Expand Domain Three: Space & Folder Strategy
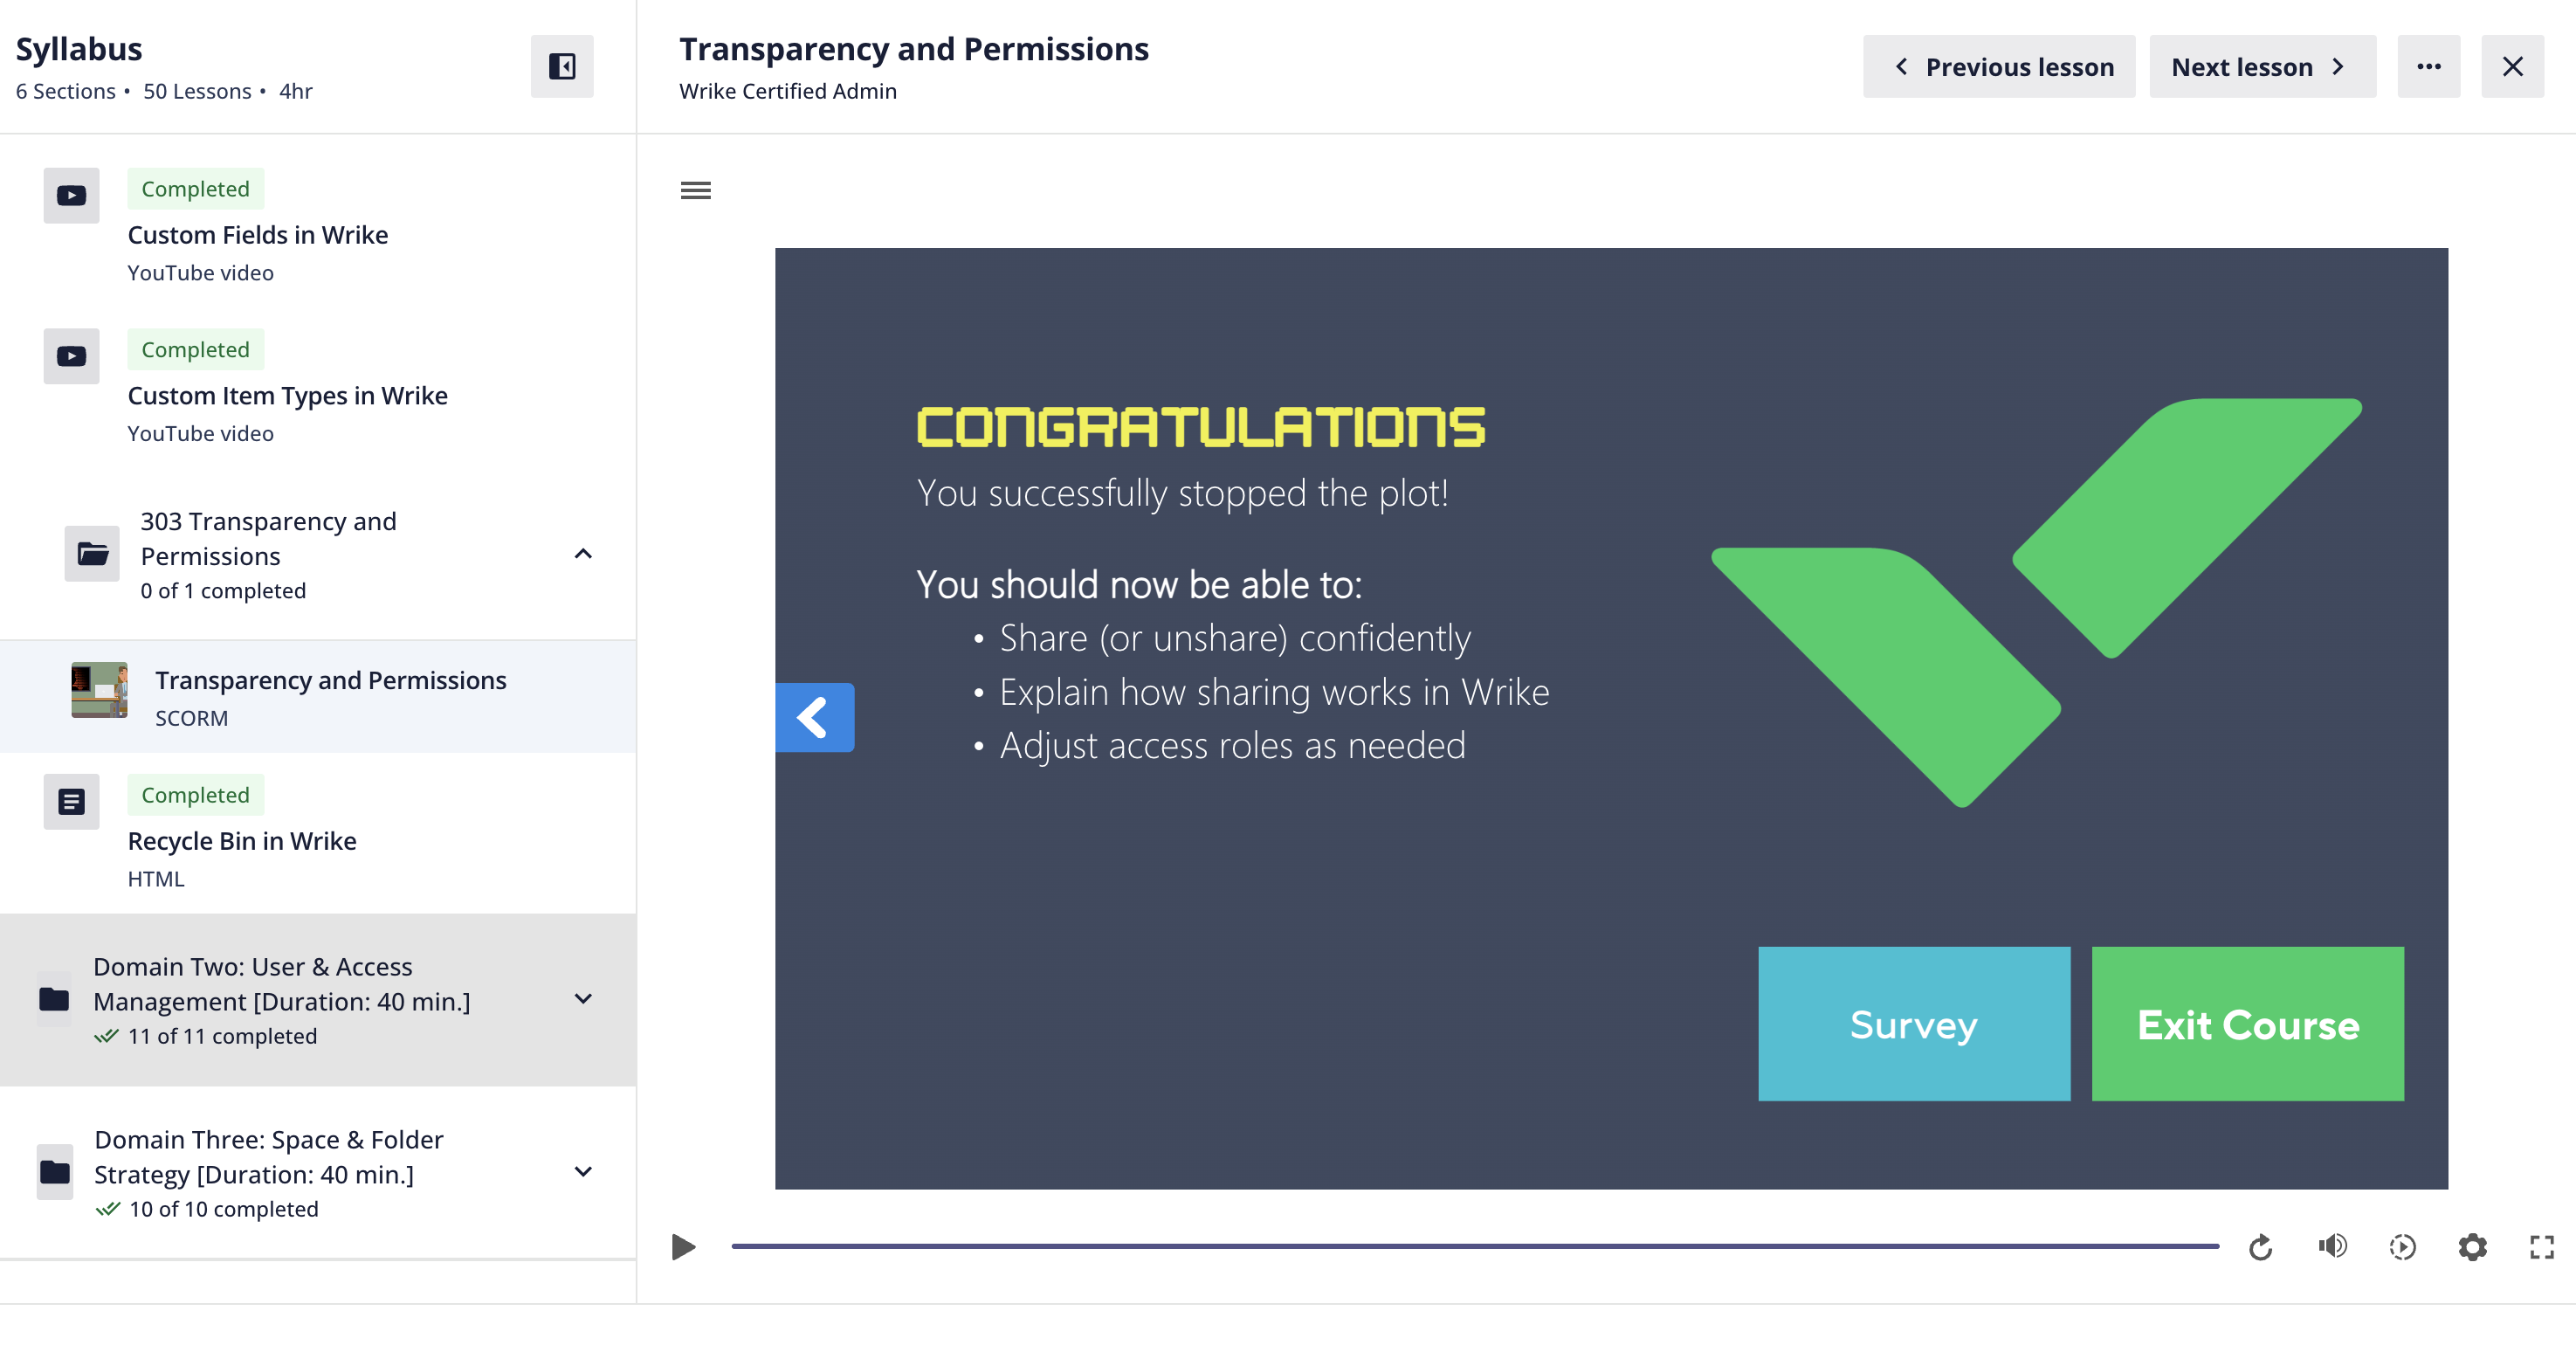 point(584,1172)
